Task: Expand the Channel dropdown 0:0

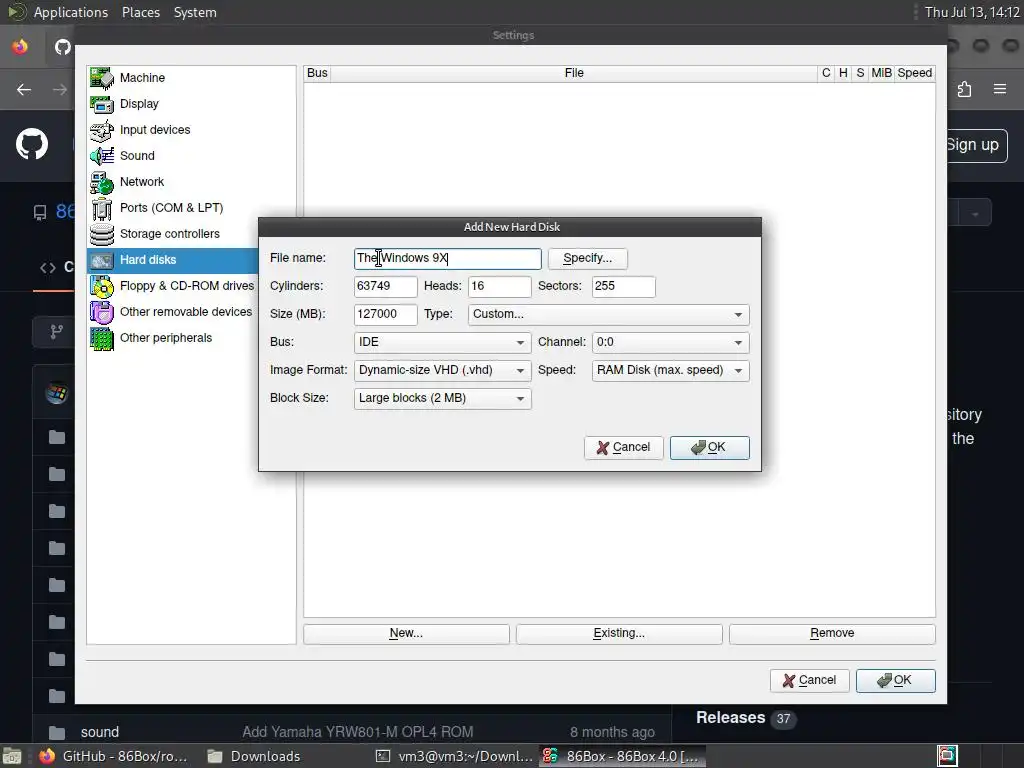Action: (670, 342)
